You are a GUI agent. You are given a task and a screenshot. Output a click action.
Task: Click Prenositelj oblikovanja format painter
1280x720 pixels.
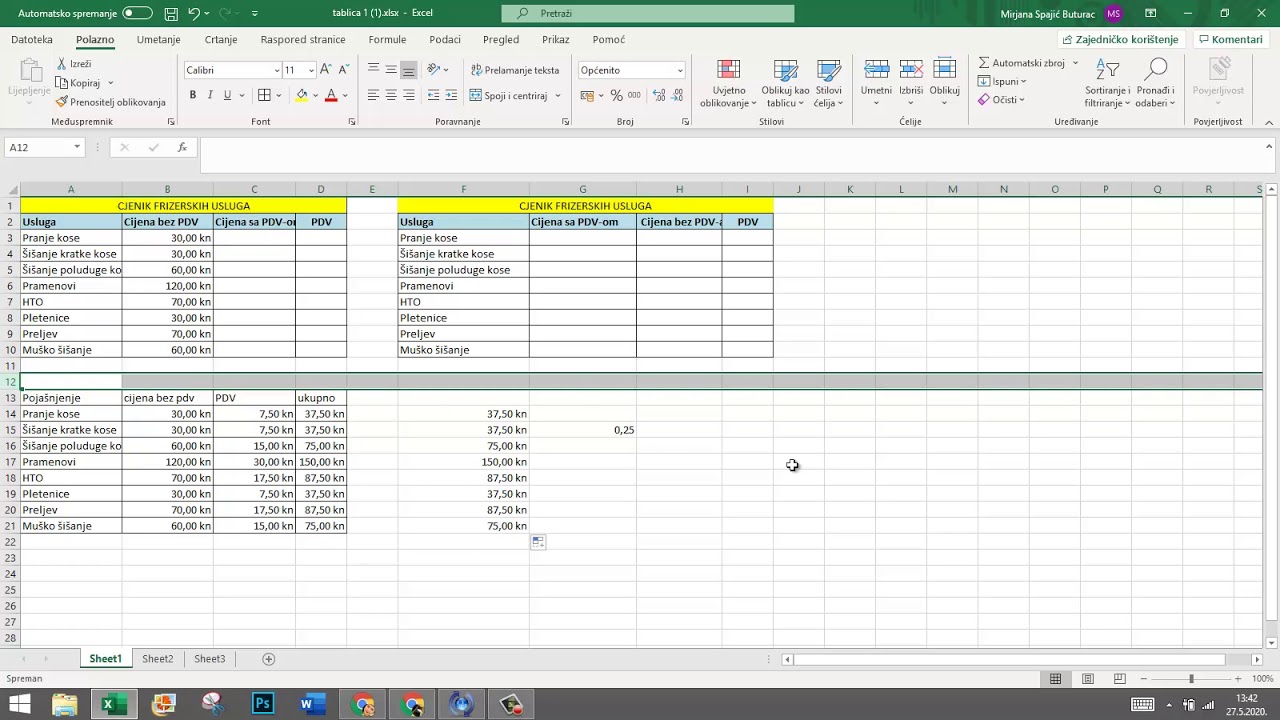[x=111, y=102]
